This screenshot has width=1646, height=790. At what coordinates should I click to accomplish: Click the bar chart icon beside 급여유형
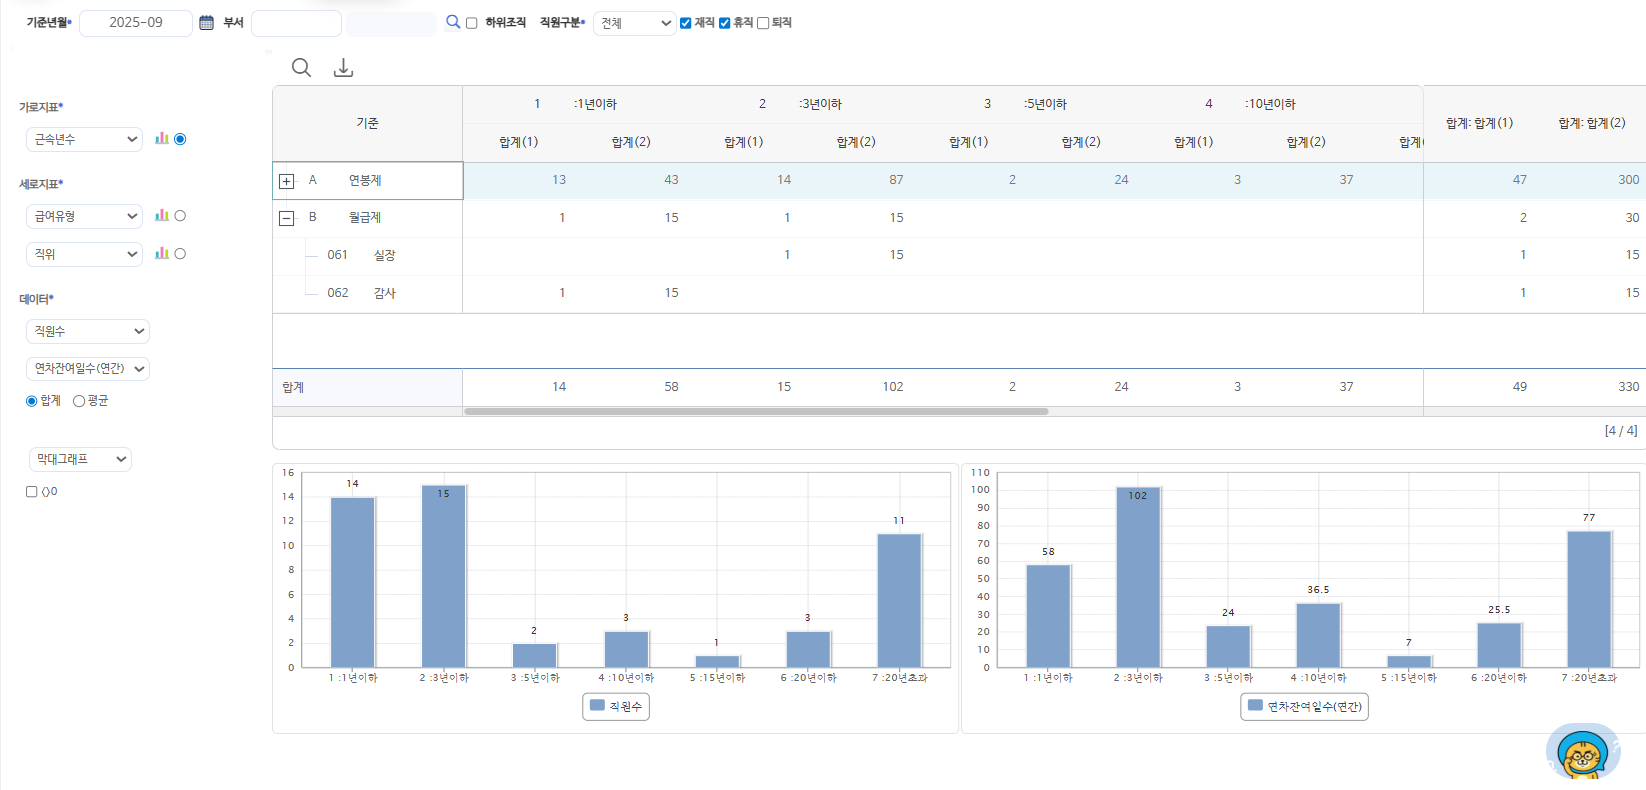(x=162, y=215)
